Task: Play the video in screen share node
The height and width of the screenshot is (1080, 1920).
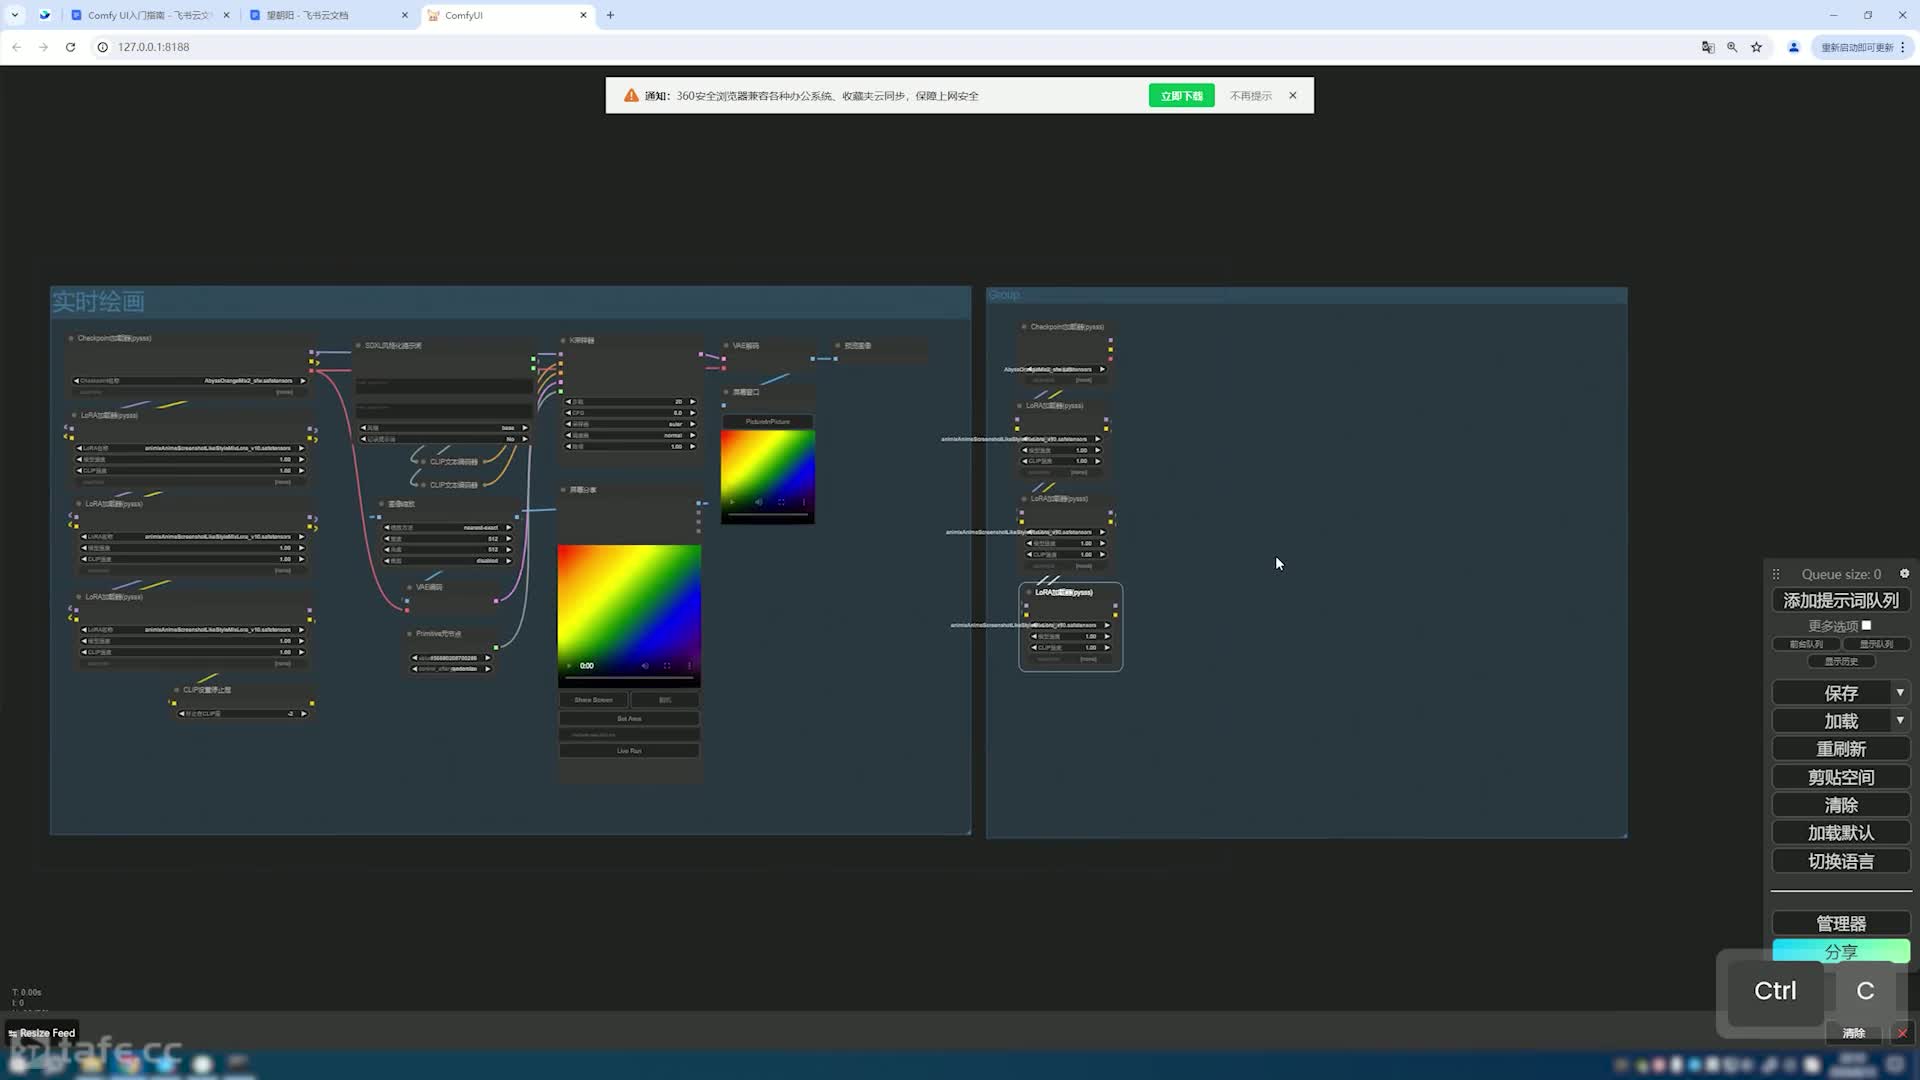Action: coord(570,665)
